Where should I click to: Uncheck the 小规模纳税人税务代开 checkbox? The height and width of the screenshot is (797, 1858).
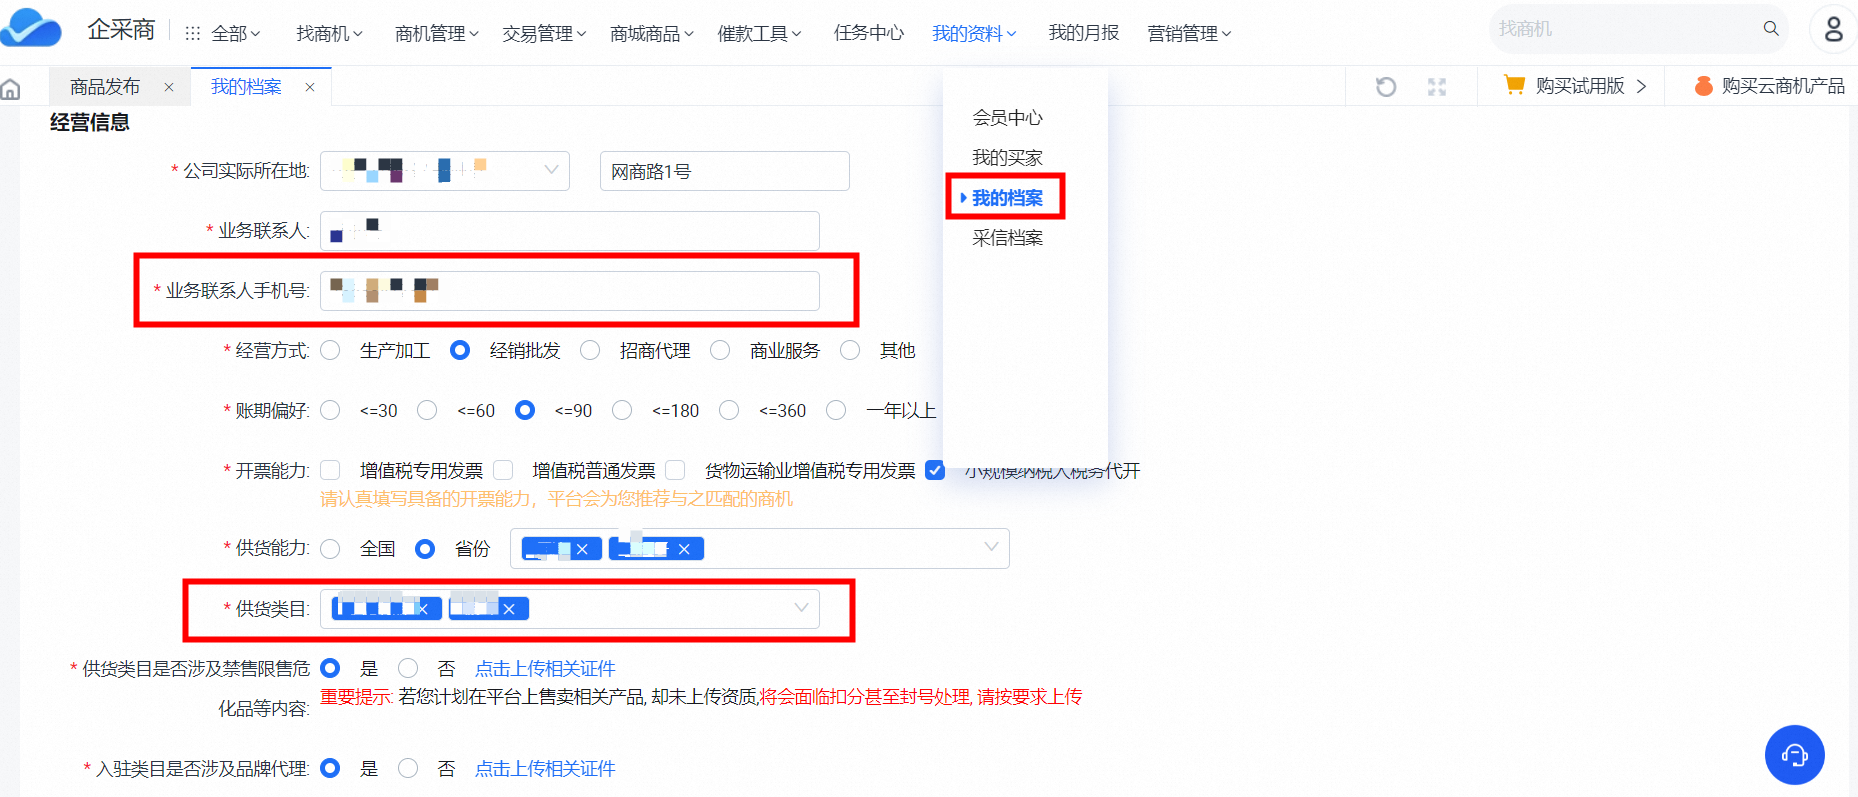coord(935,470)
